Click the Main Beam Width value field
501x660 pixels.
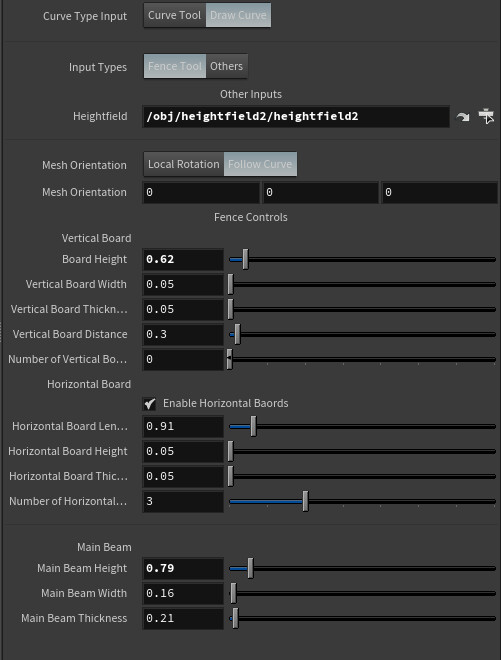[183, 593]
